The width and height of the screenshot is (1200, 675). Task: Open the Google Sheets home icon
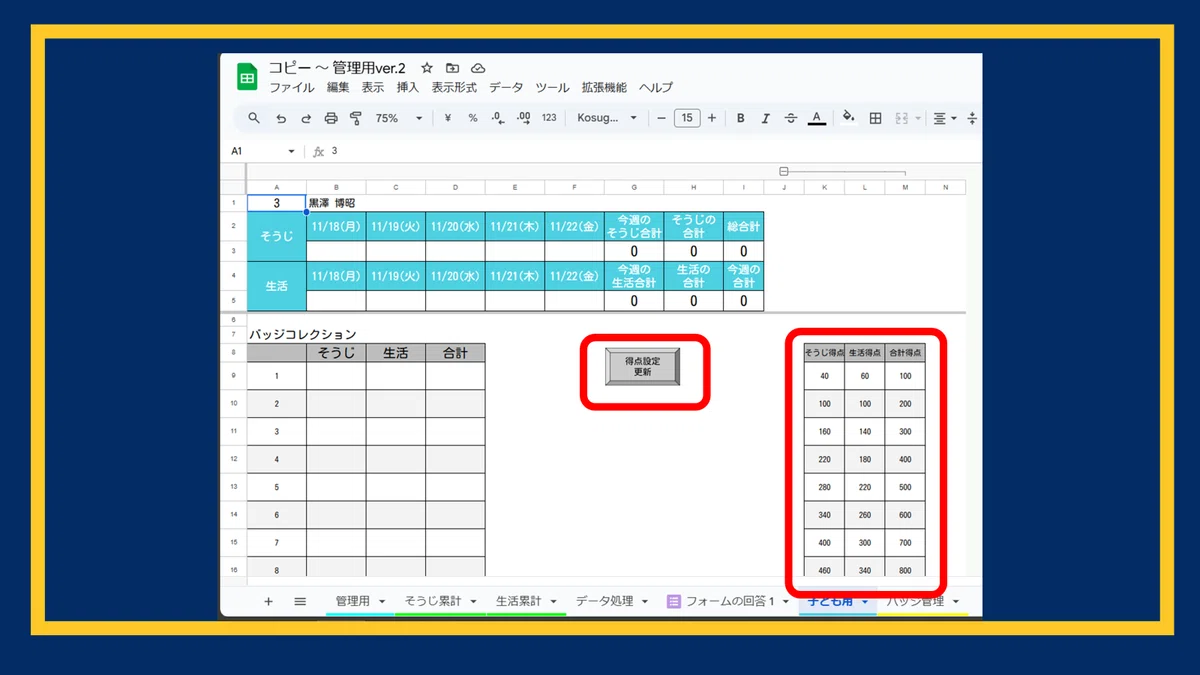(x=247, y=76)
